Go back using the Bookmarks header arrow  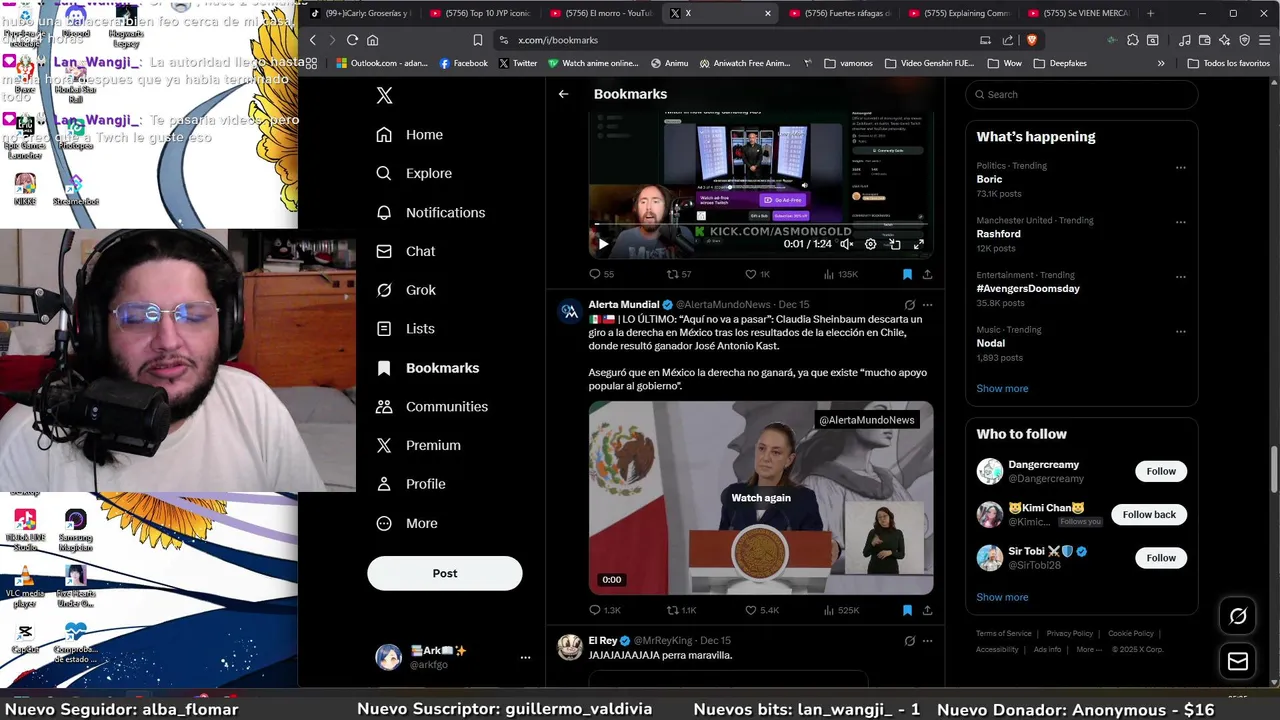(x=564, y=94)
